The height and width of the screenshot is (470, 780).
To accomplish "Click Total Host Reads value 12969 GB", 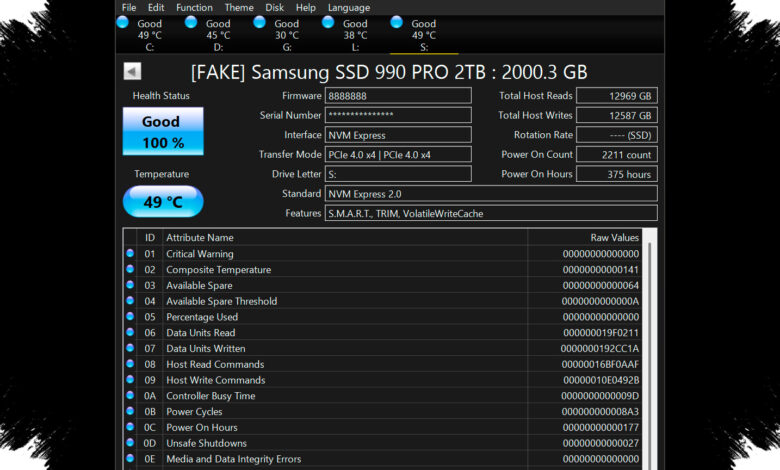I will (617, 95).
